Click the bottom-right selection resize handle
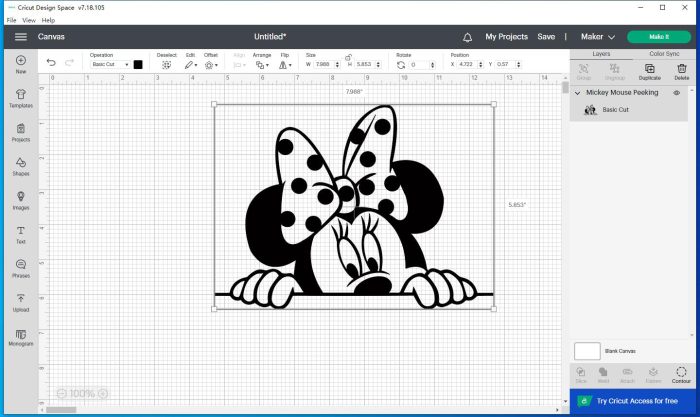The width and height of the screenshot is (700, 417). 494,309
